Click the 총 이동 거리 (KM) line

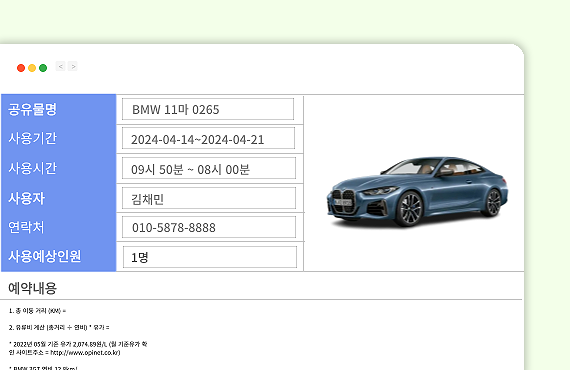coord(37,311)
